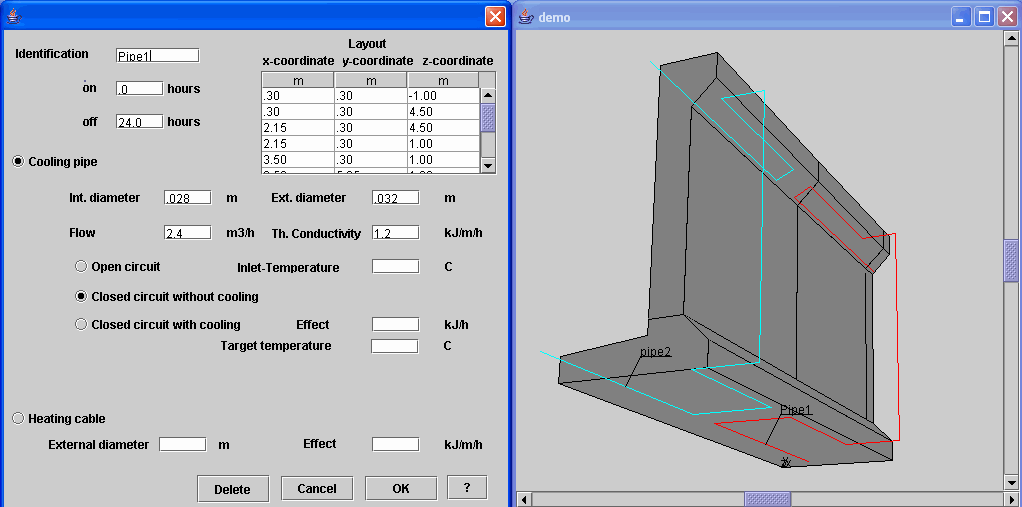Click the layout table scrollbar thumb
The width and height of the screenshot is (1022, 507).
(x=488, y=117)
